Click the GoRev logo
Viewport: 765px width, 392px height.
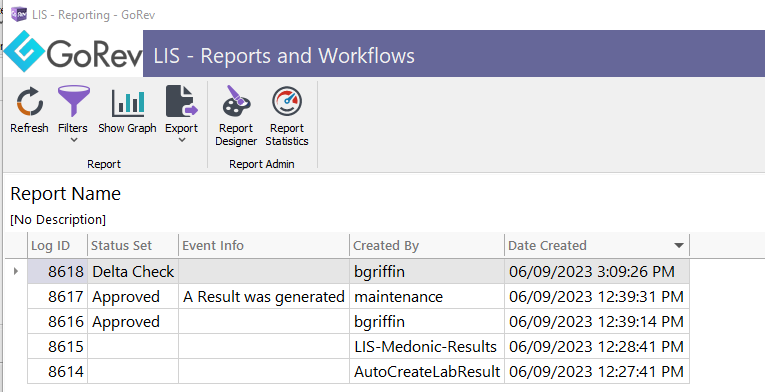[73, 52]
